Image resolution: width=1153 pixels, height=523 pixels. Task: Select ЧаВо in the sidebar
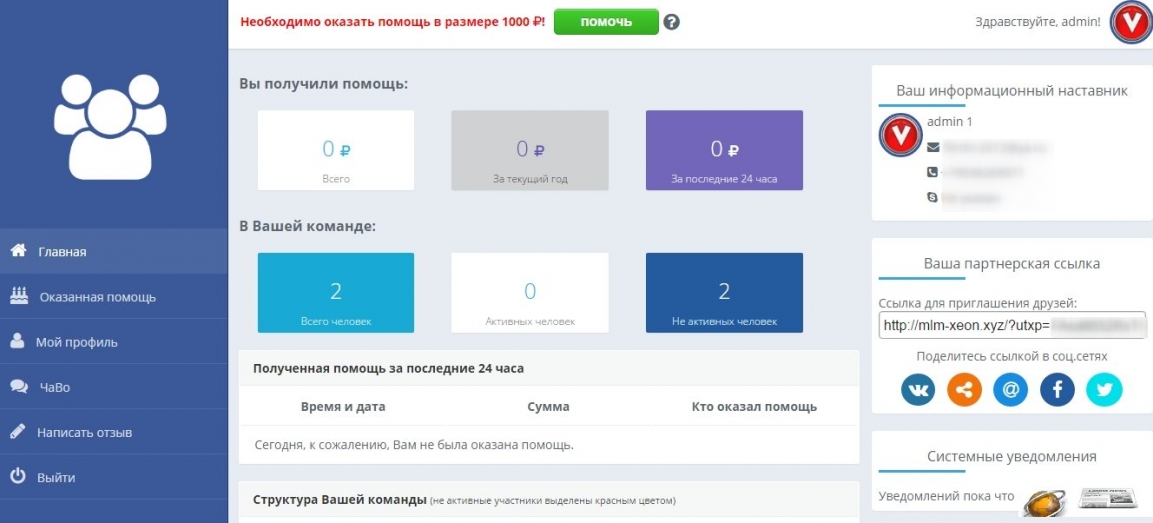pyautogui.click(x=53, y=387)
